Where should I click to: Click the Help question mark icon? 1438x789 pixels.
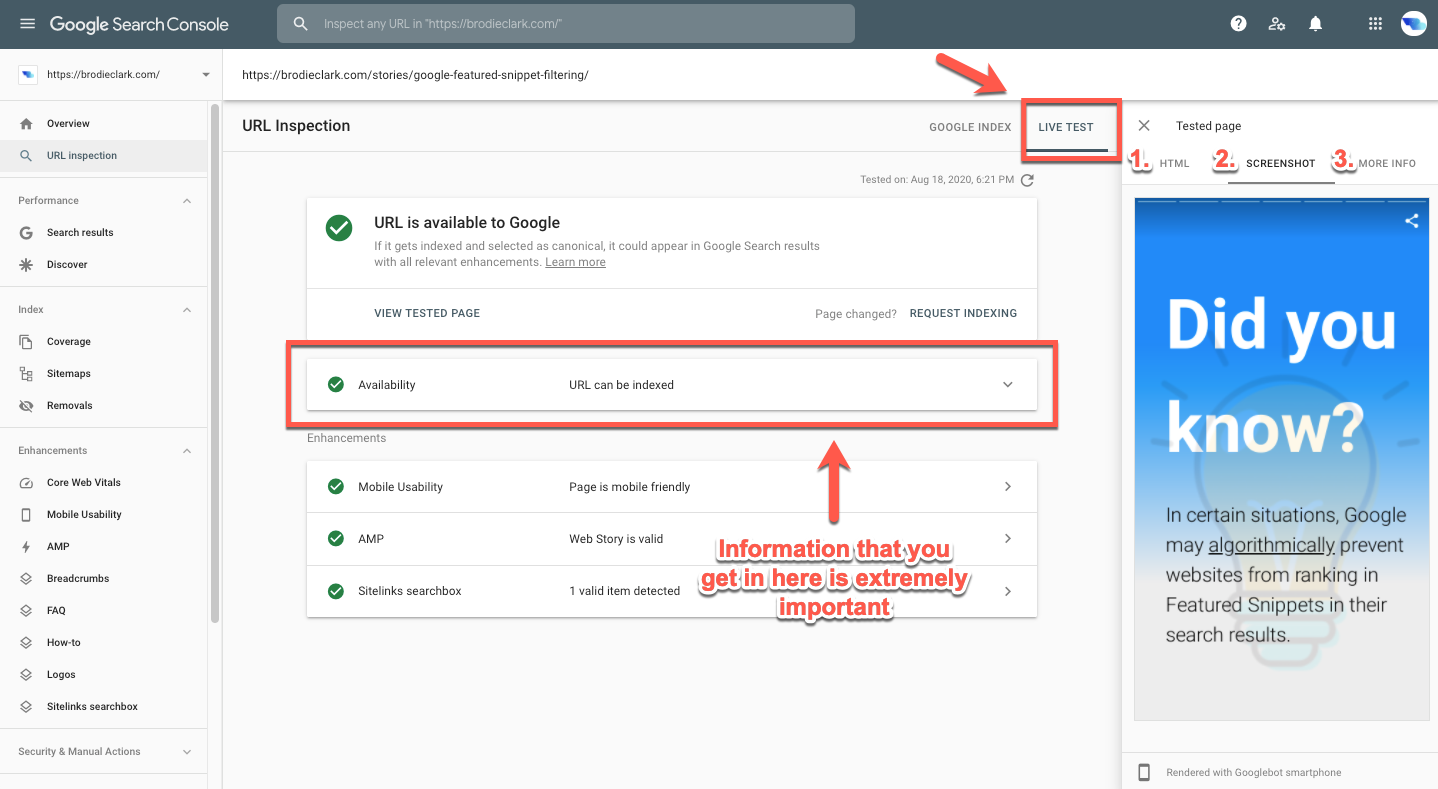(1238, 22)
